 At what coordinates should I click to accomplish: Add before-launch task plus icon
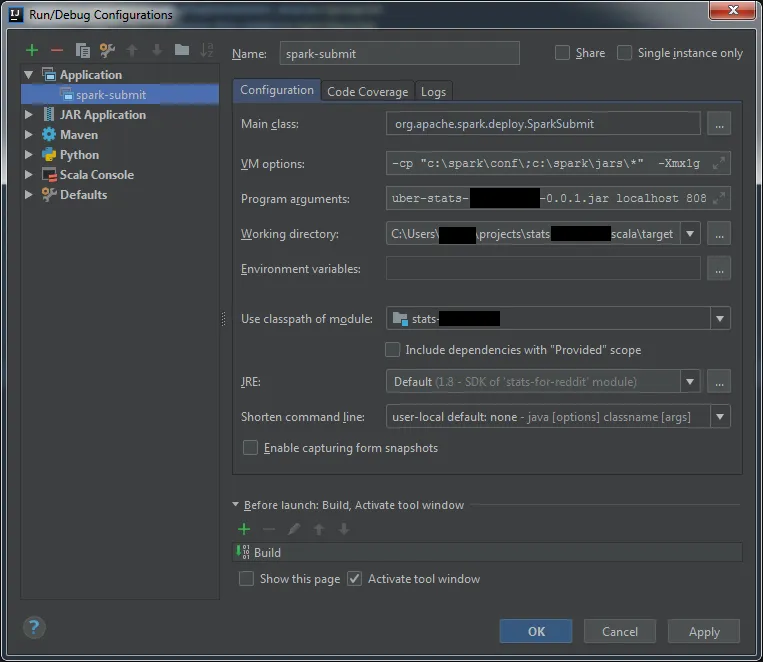tap(244, 529)
